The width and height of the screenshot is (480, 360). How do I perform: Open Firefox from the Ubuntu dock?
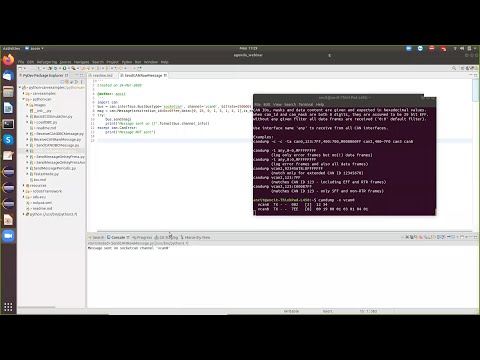point(8,60)
